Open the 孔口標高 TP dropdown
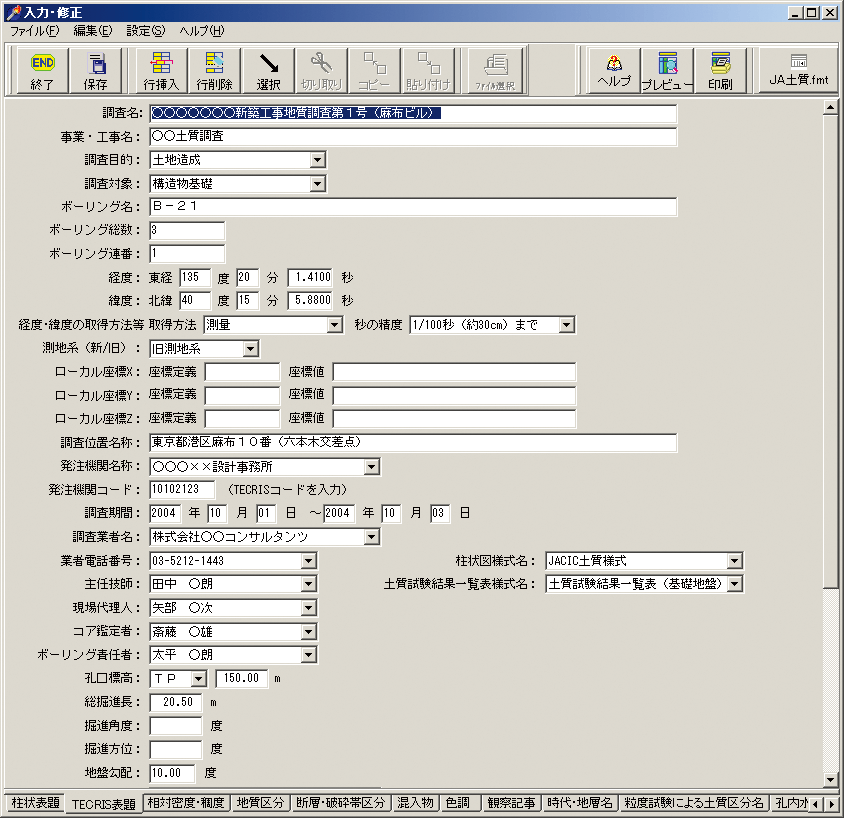Viewport: 844px width, 818px height. click(x=199, y=679)
